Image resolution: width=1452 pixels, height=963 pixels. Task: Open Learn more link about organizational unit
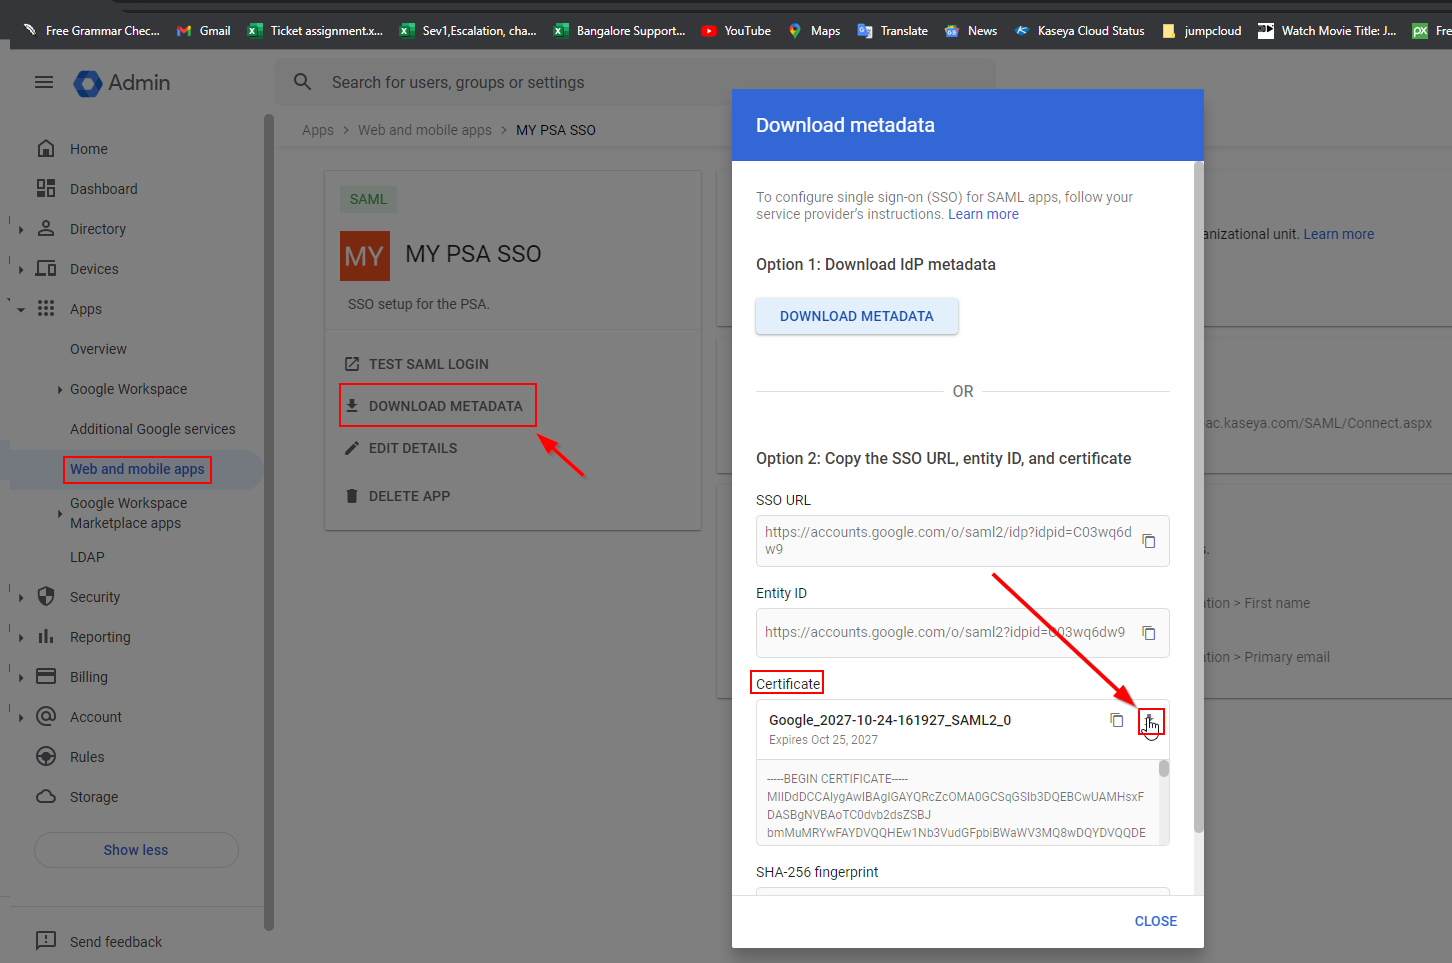1339,234
